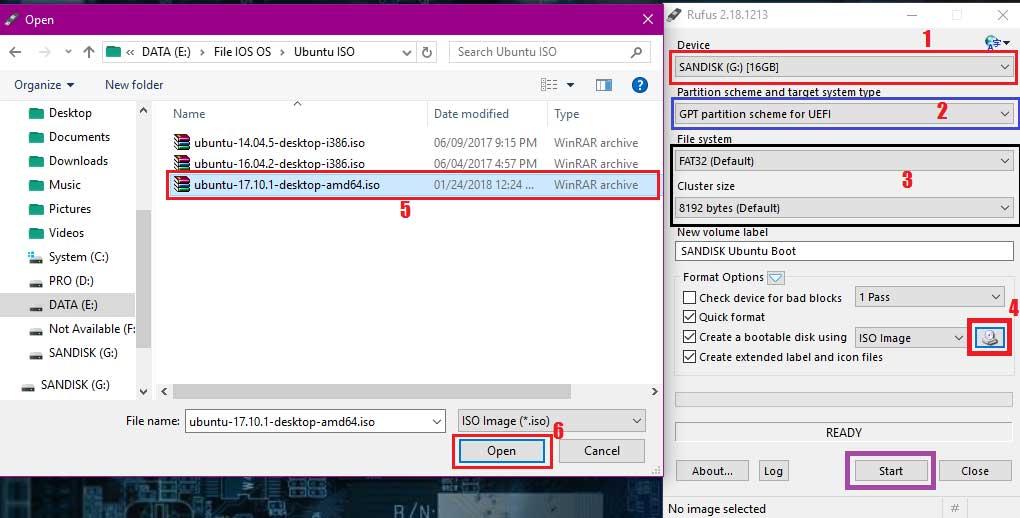Click the hash checksum button in Rufus status bar

click(954, 508)
